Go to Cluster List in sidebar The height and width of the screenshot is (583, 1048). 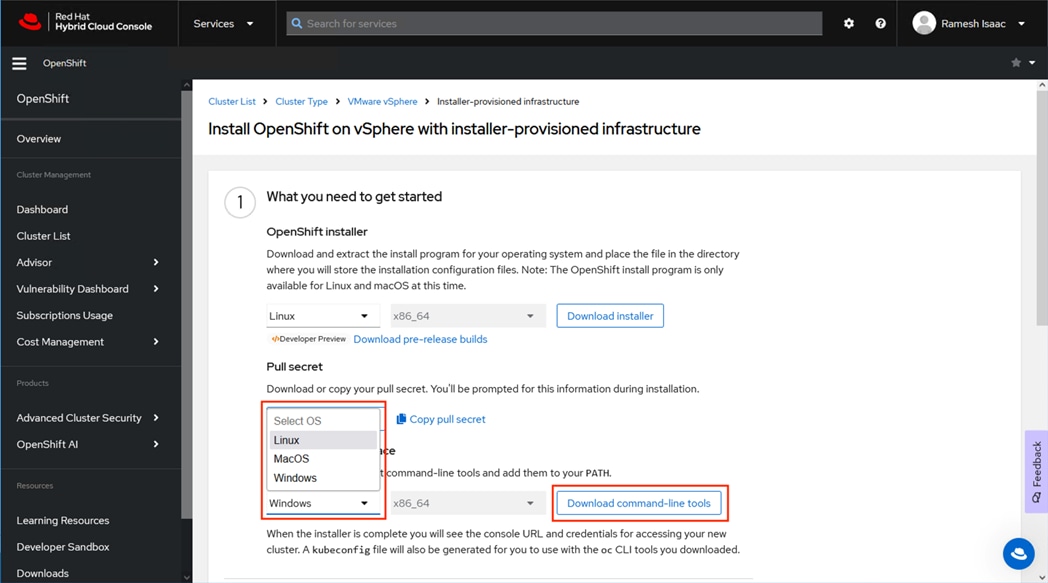[44, 236]
